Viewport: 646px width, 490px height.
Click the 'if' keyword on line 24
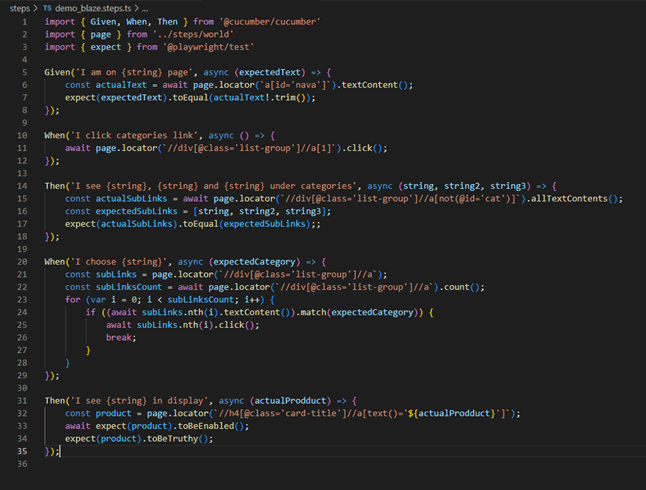coord(91,312)
